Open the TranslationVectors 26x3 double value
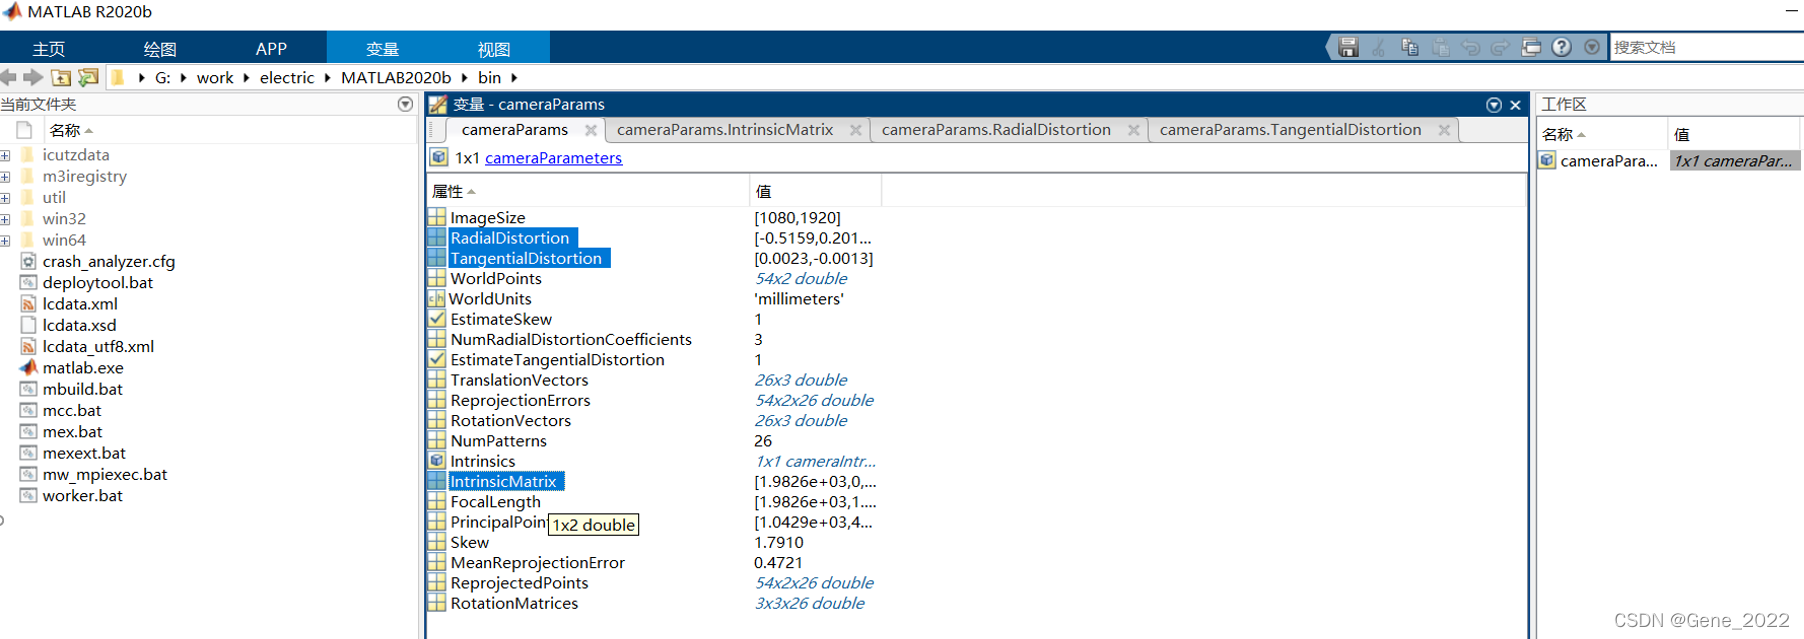This screenshot has height=639, width=1804. point(801,380)
